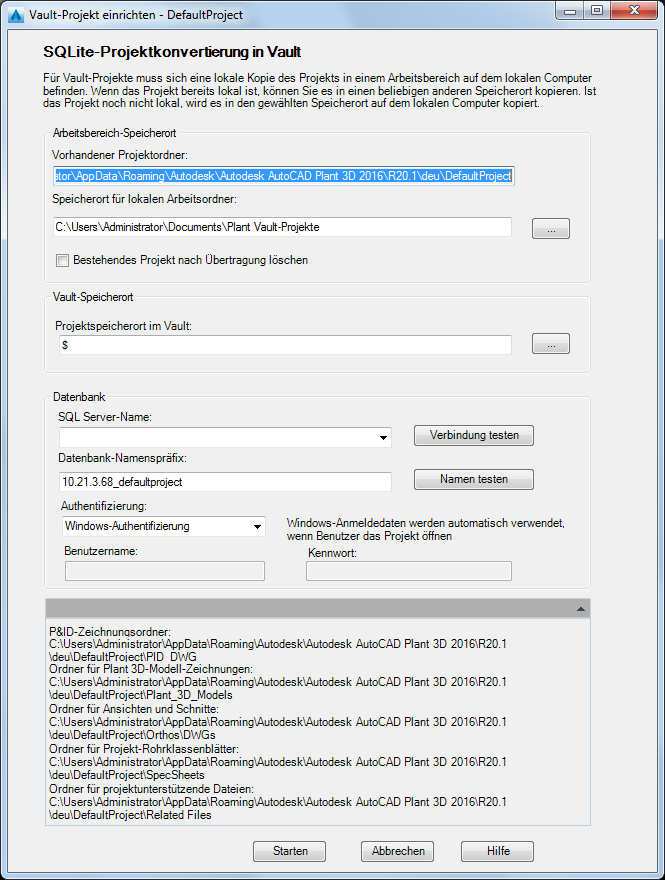Viewport: 665px width, 880px height.
Task: Enable Bestehendes Projekt nach Übertragung löschen
Action: pos(62,260)
